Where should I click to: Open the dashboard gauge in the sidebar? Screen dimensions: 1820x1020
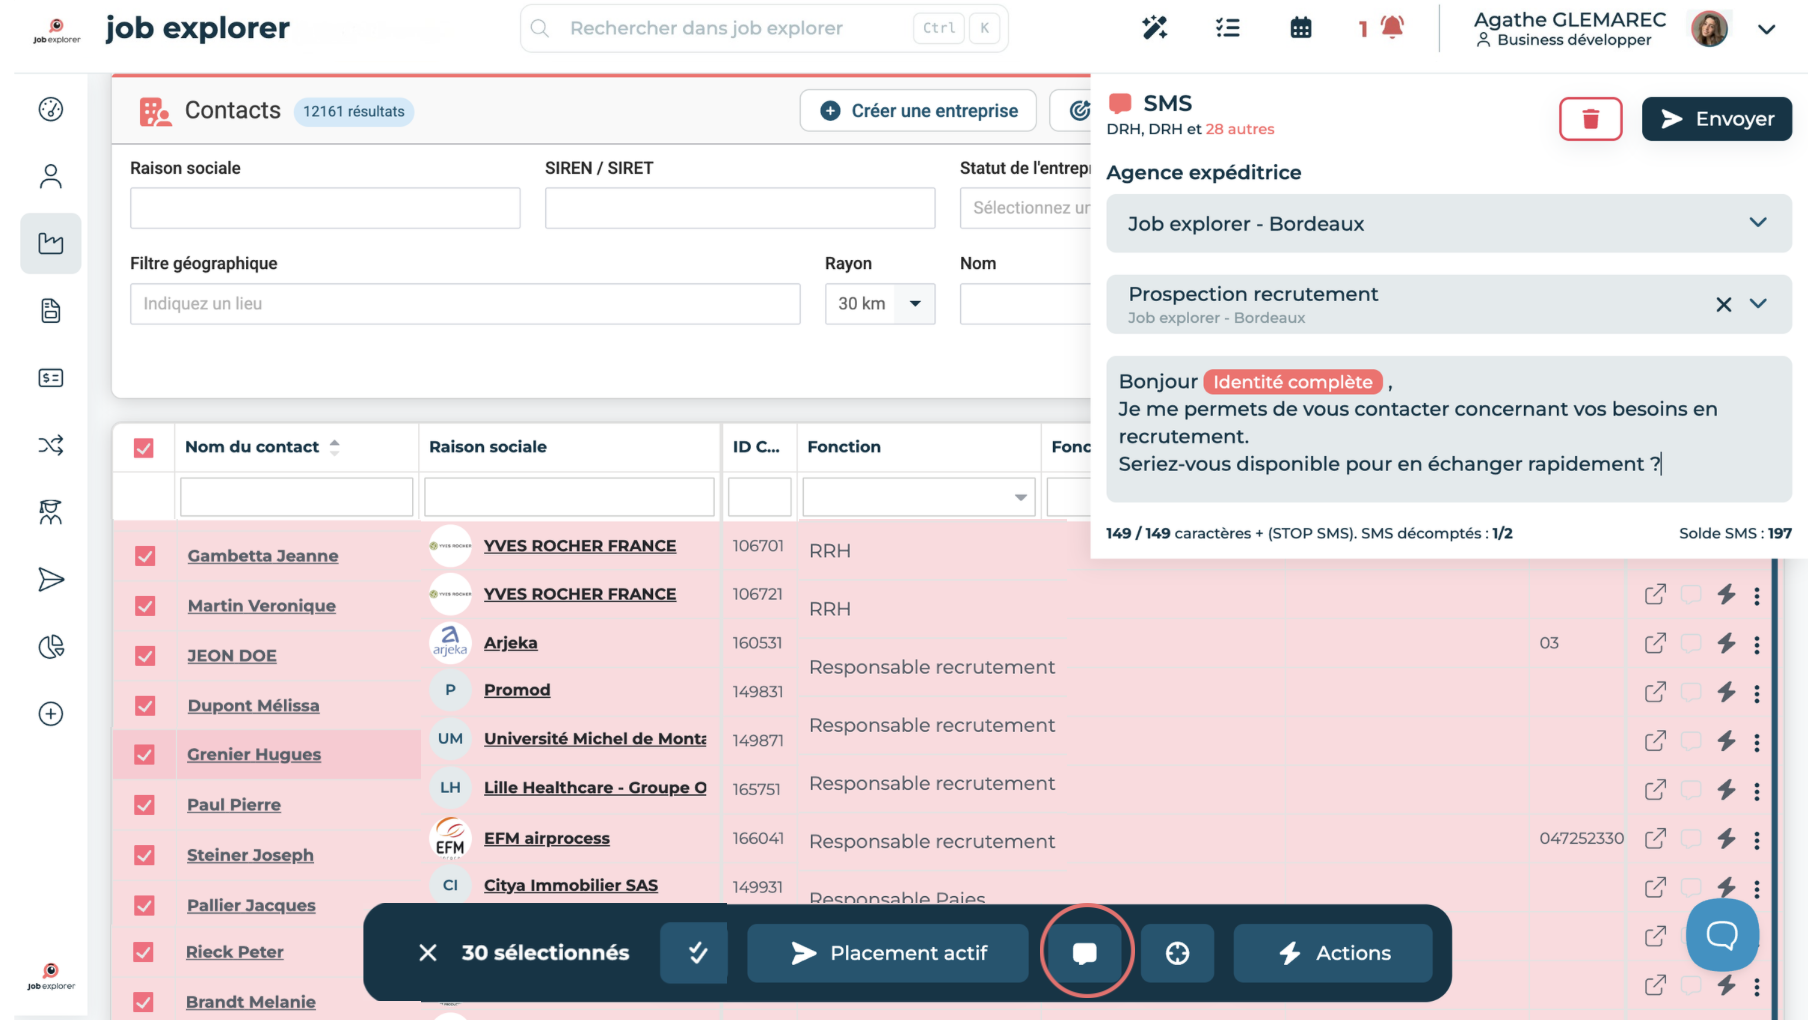(x=51, y=109)
